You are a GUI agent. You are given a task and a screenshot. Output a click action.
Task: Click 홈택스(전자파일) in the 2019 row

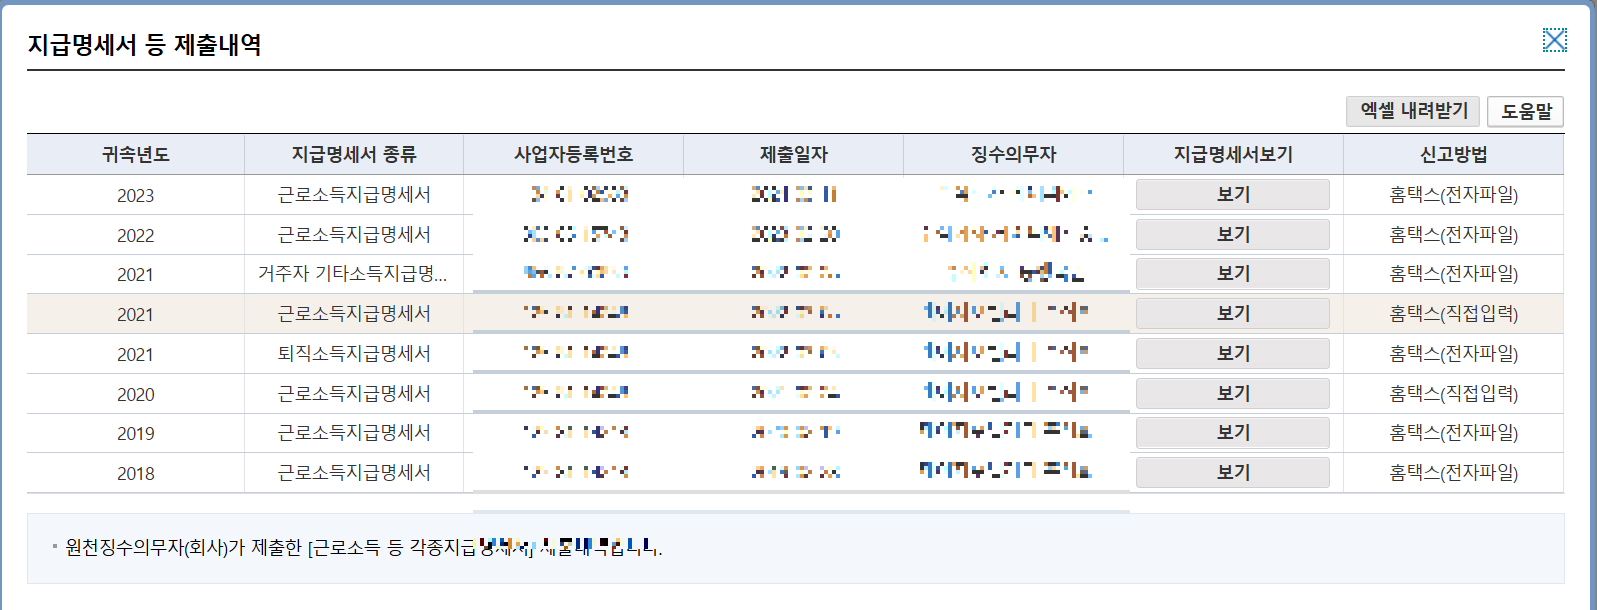pyautogui.click(x=1454, y=433)
